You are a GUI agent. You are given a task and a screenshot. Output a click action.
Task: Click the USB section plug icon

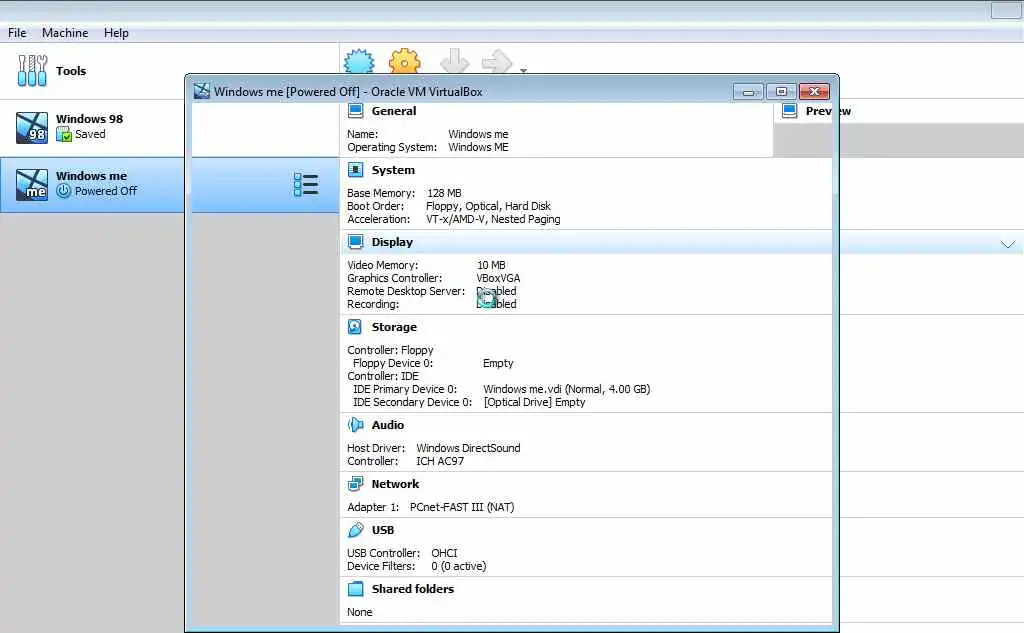355,530
